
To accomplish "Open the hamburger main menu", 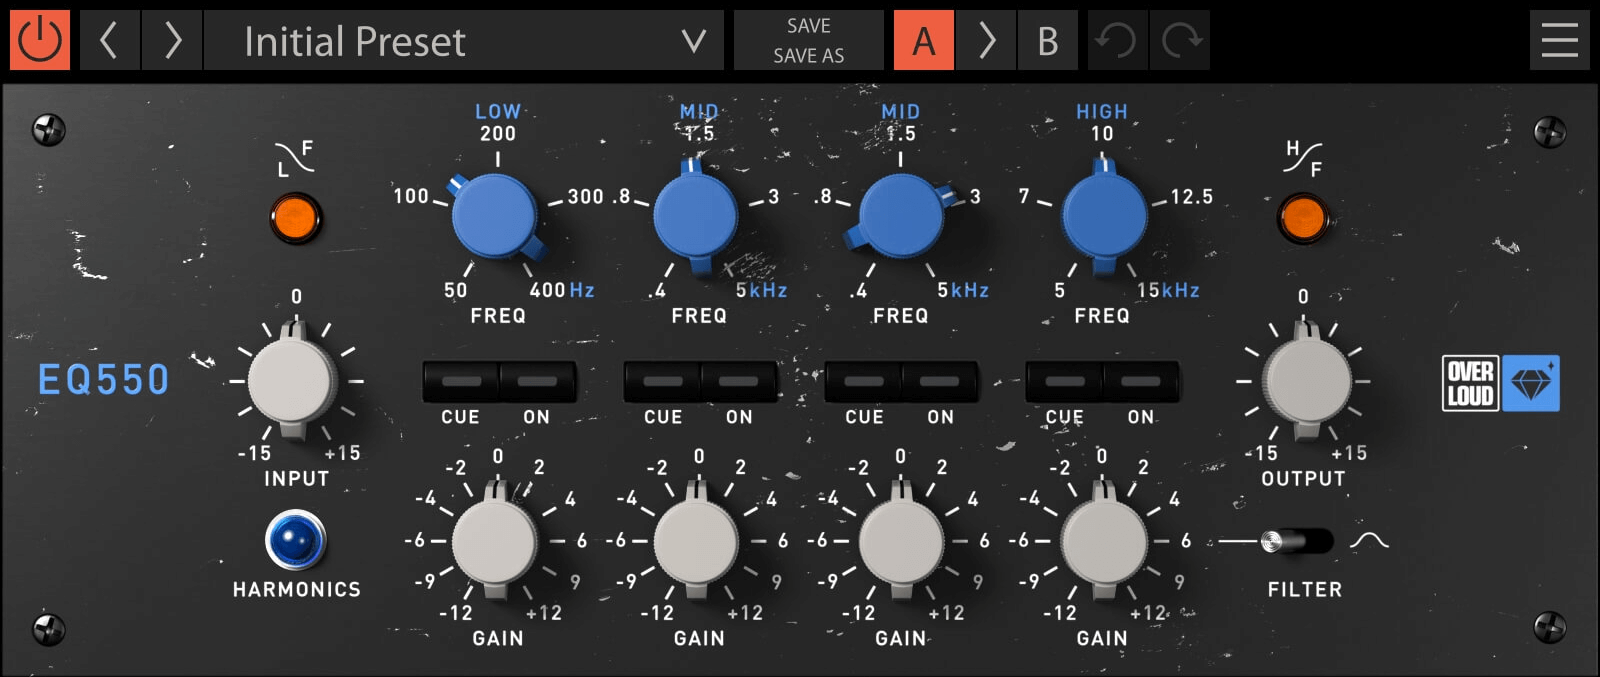I will (x=1559, y=41).
